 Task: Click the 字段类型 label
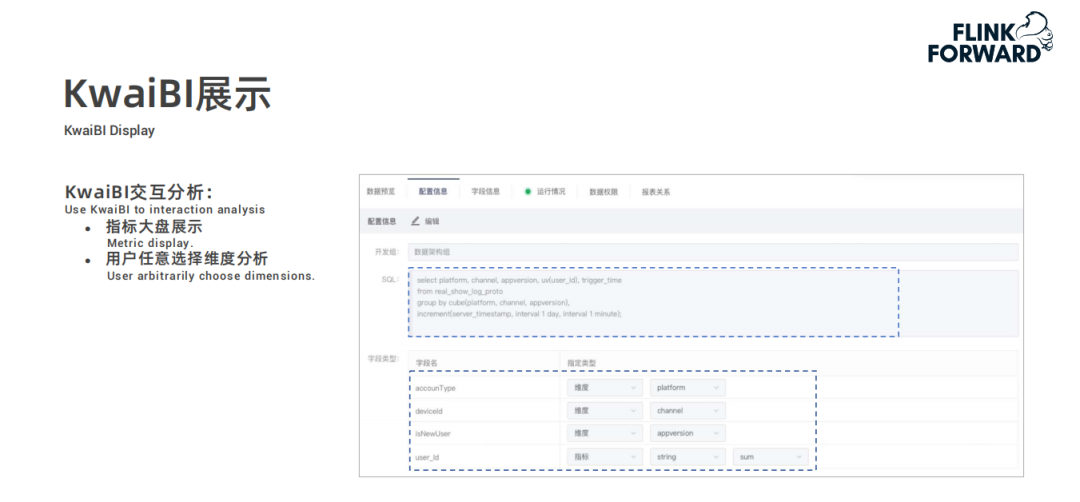point(382,359)
